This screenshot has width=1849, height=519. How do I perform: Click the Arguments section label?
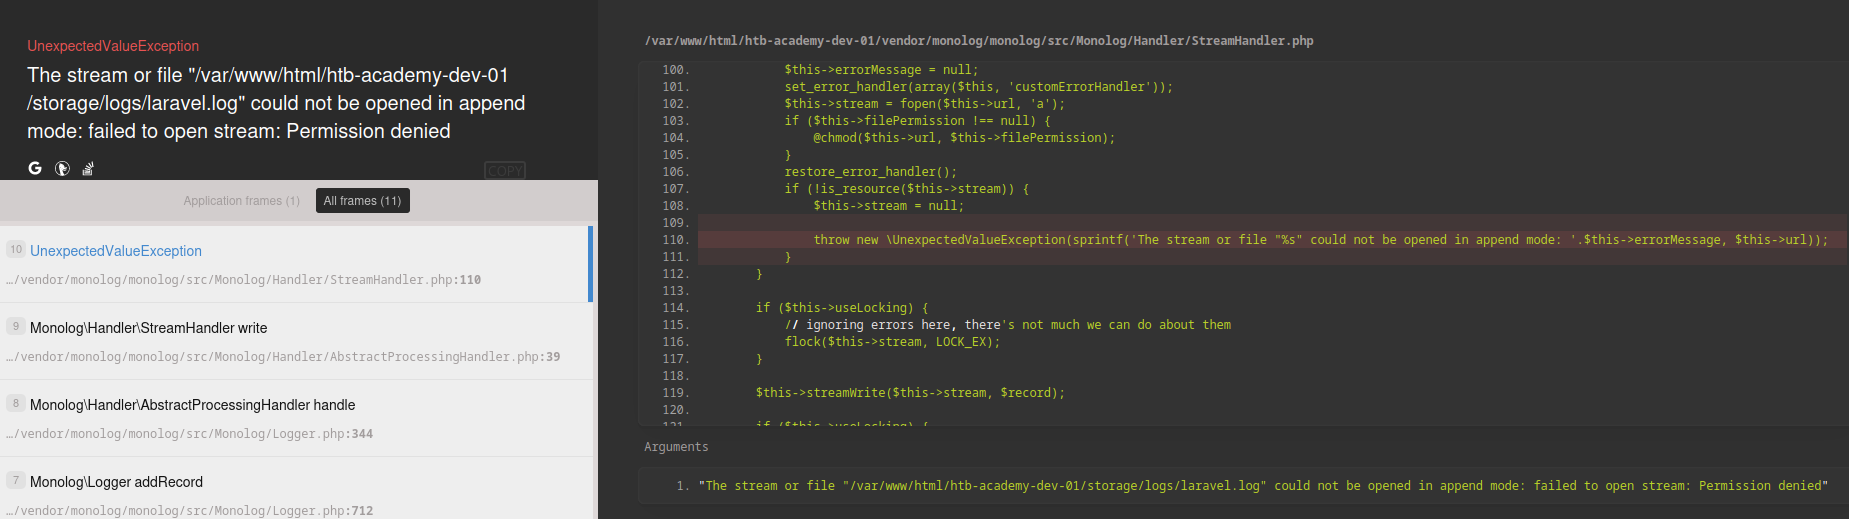pyautogui.click(x=676, y=447)
